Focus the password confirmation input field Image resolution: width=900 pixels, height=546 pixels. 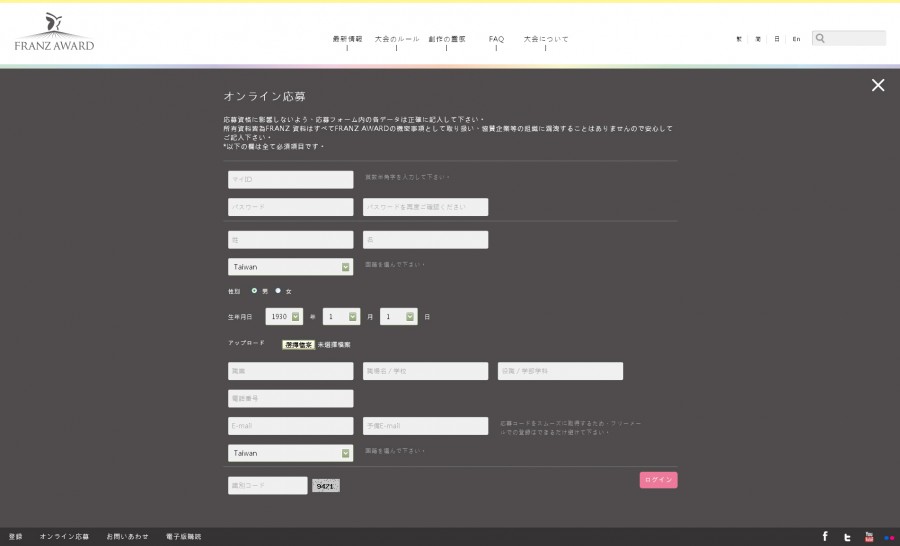425,207
